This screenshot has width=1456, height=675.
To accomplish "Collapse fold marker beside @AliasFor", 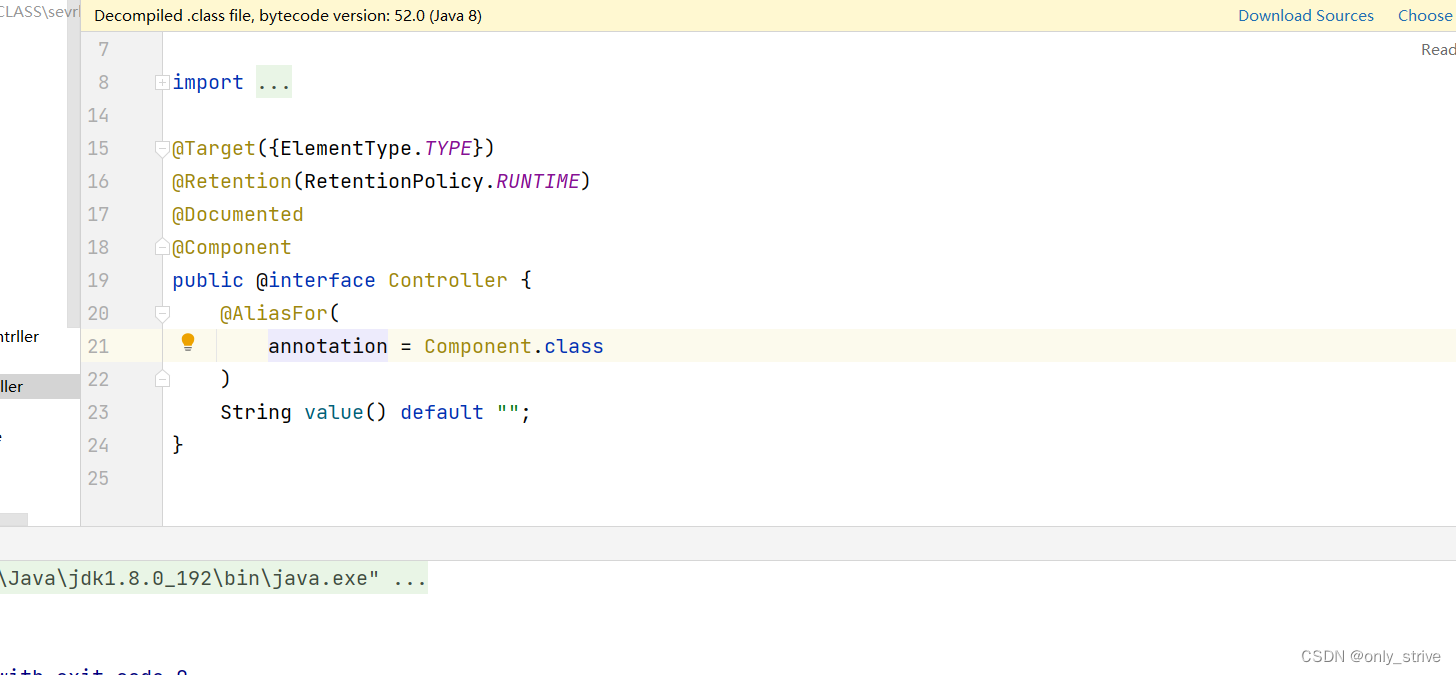I will (x=162, y=313).
